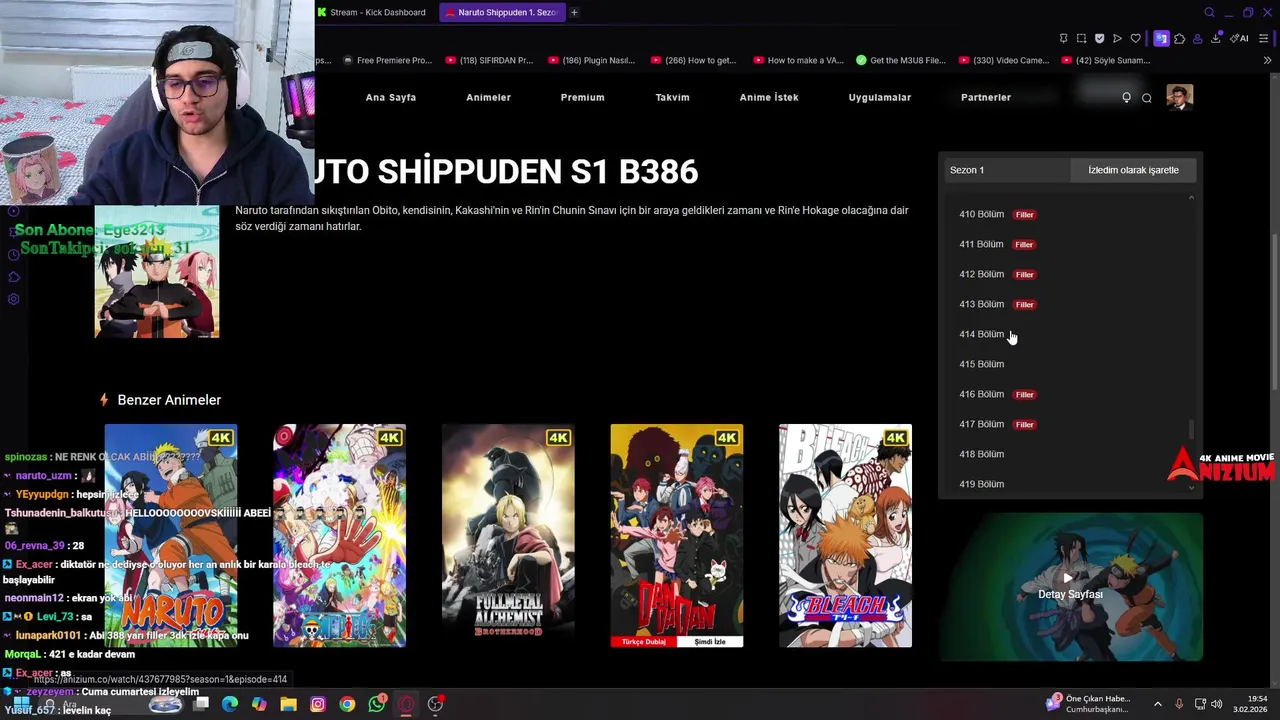Viewport: 1280px width, 720px height.
Task: Select episode 416 Bölüm
Action: pos(981,394)
